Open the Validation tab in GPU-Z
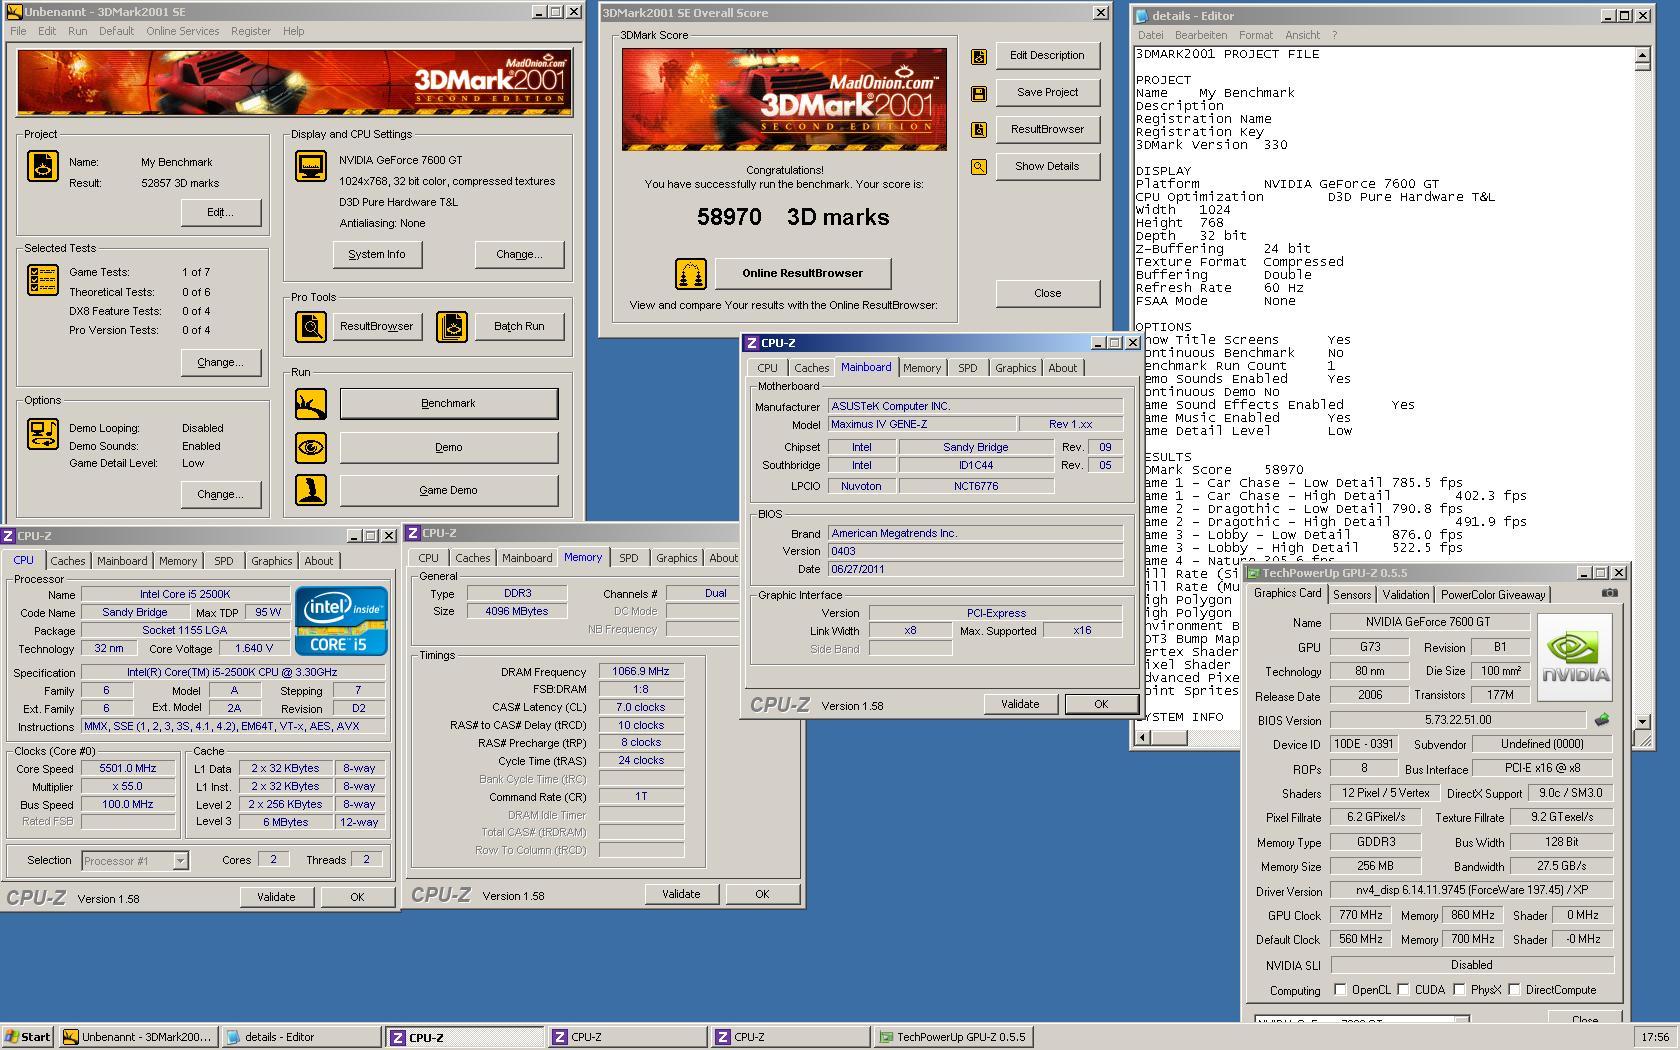This screenshot has width=1680, height=1050. pos(1405,595)
